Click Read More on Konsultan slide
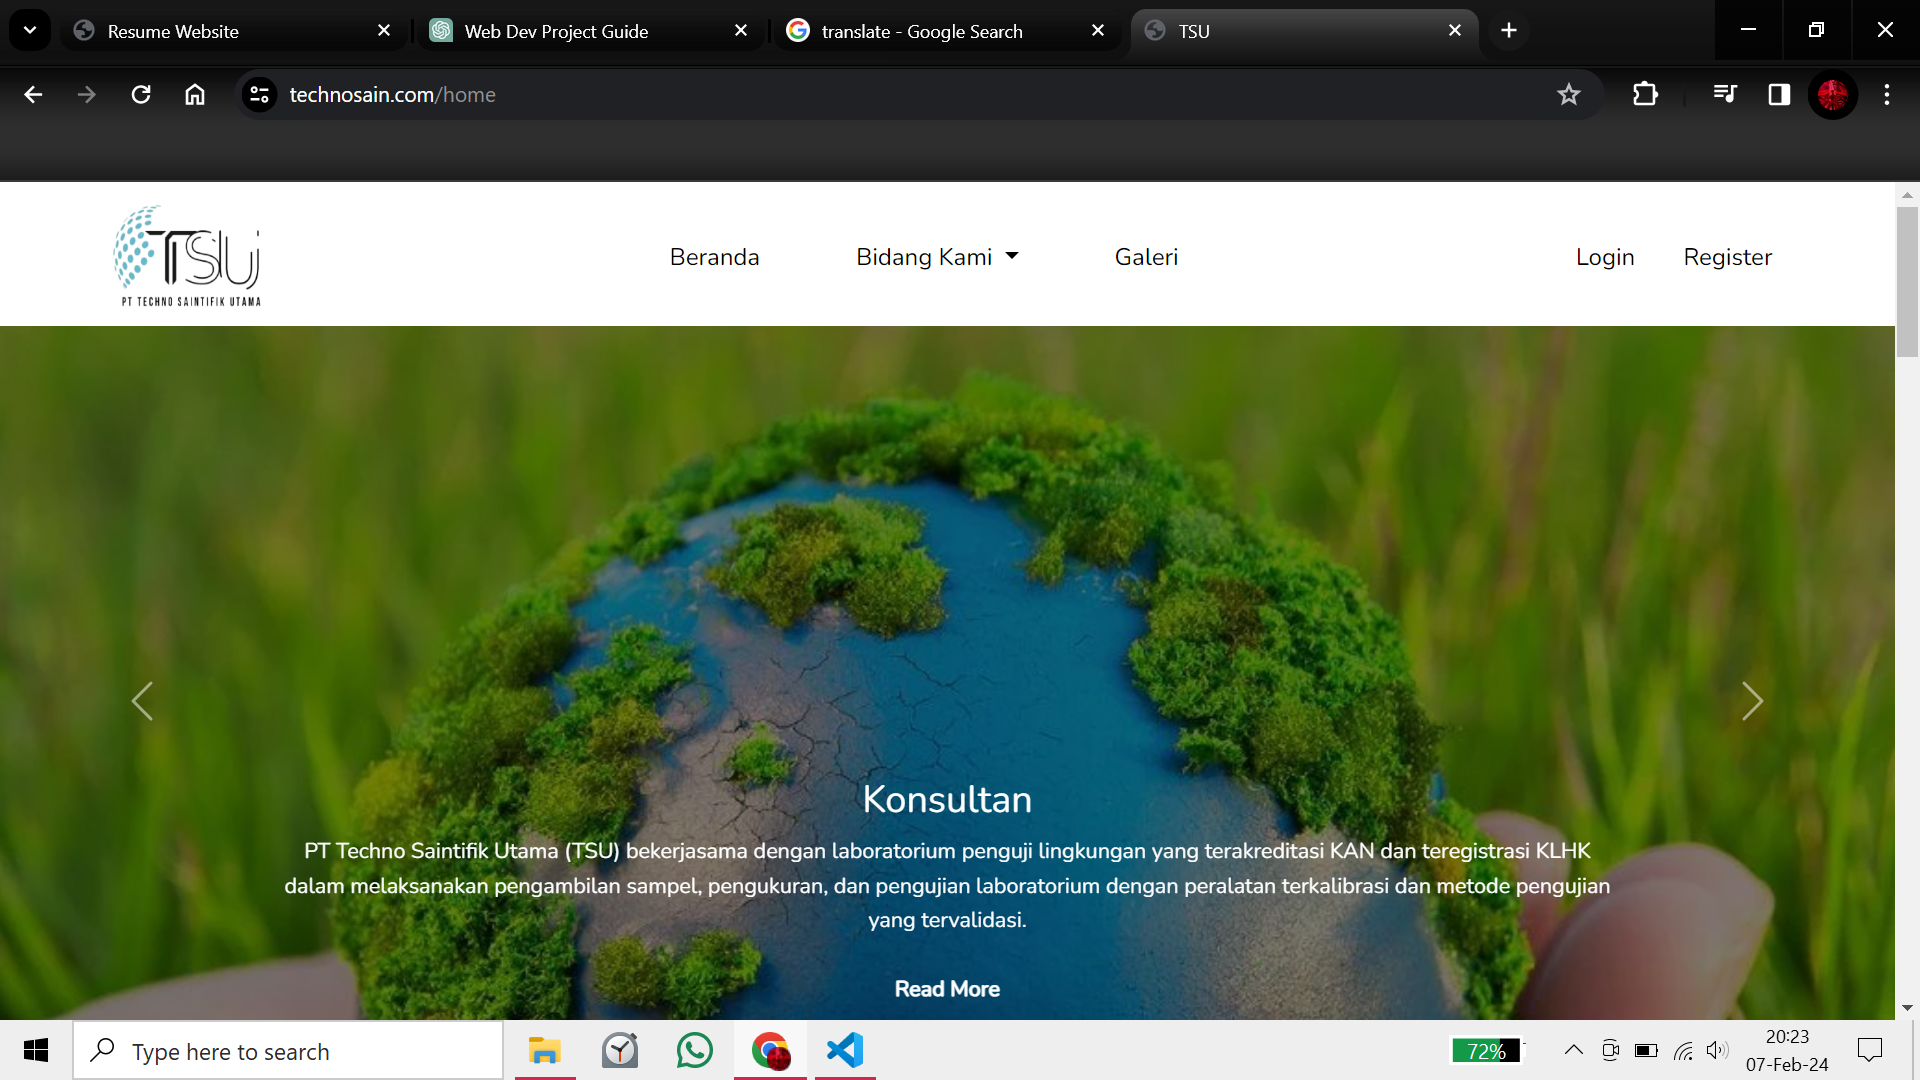 tap(946, 989)
